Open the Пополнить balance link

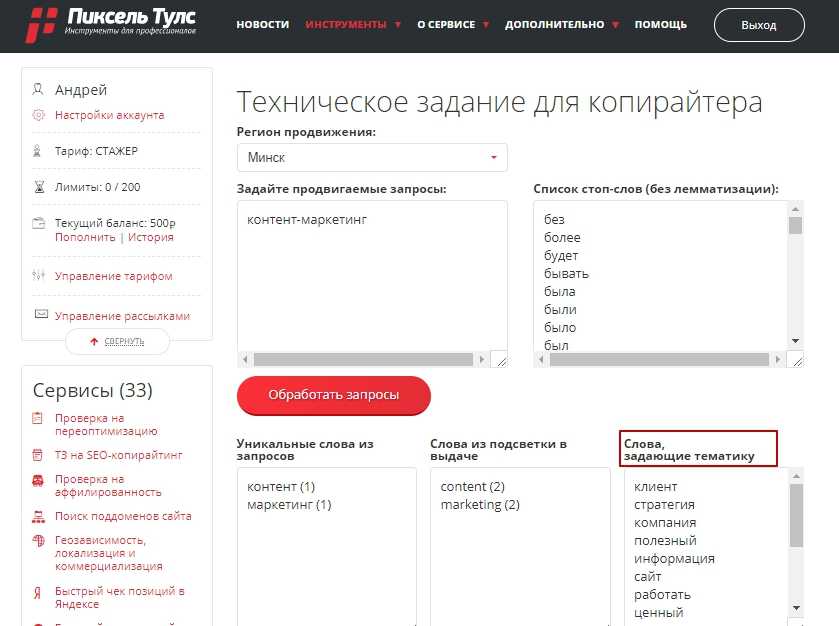[85, 237]
